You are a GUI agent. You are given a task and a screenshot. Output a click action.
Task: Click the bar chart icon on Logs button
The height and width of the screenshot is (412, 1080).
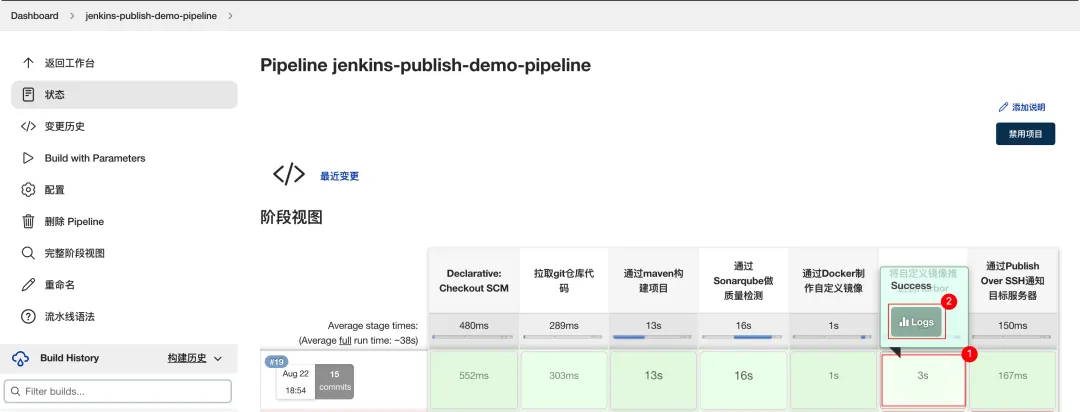pyautogui.click(x=904, y=322)
